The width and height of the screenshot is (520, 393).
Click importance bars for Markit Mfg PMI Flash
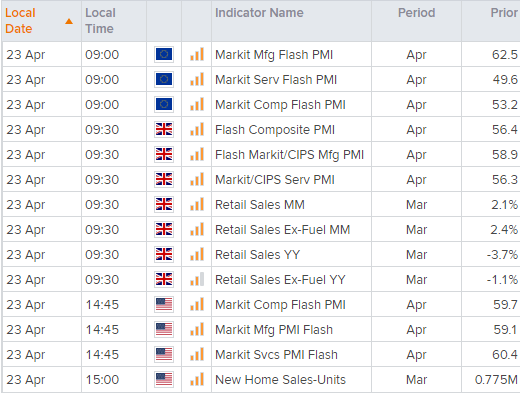coord(197,329)
